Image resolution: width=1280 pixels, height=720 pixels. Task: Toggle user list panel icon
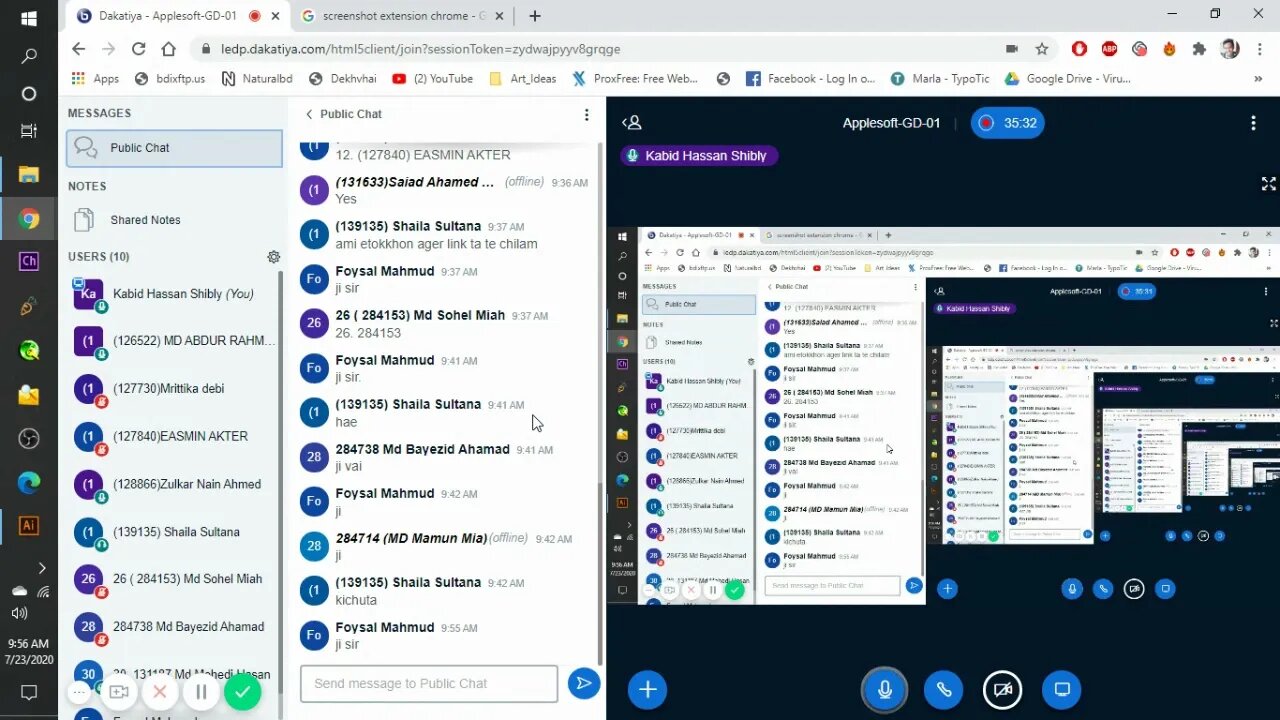631,123
